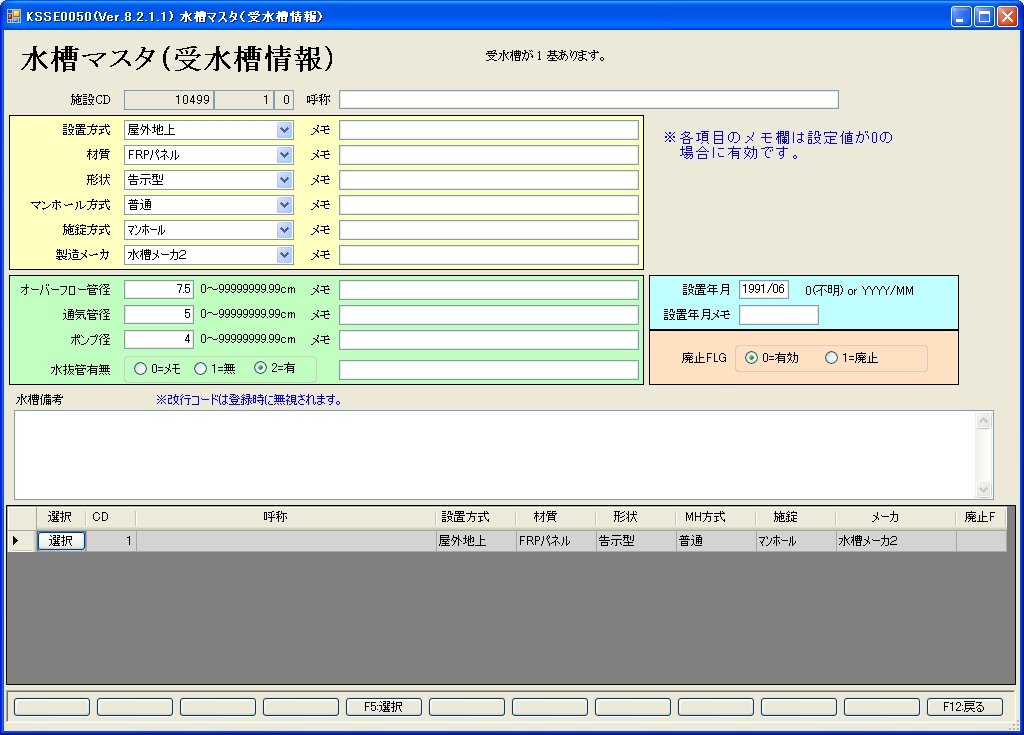1024x735 pixels.
Task: Click the 選択 button in grid row 1
Action: (x=61, y=541)
